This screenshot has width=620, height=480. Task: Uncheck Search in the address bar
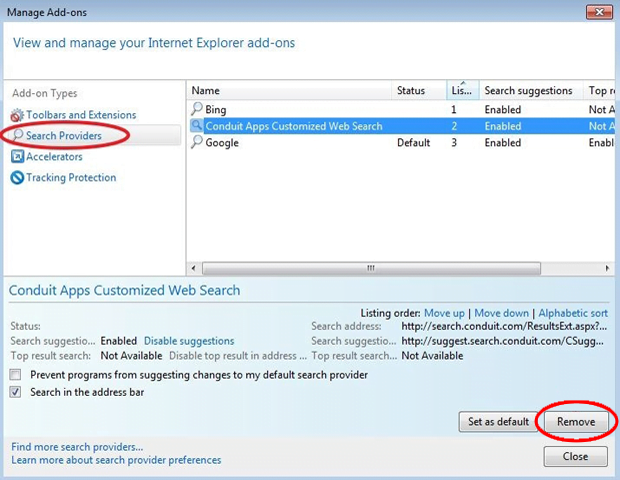[15, 392]
